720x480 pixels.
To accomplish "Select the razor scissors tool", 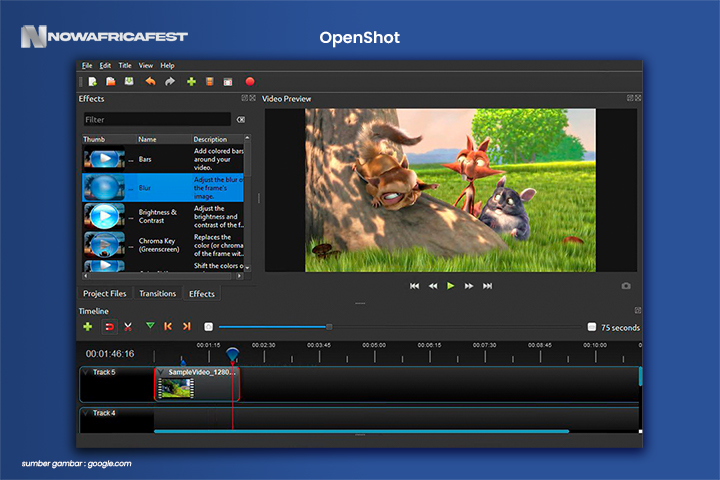I will (x=128, y=327).
